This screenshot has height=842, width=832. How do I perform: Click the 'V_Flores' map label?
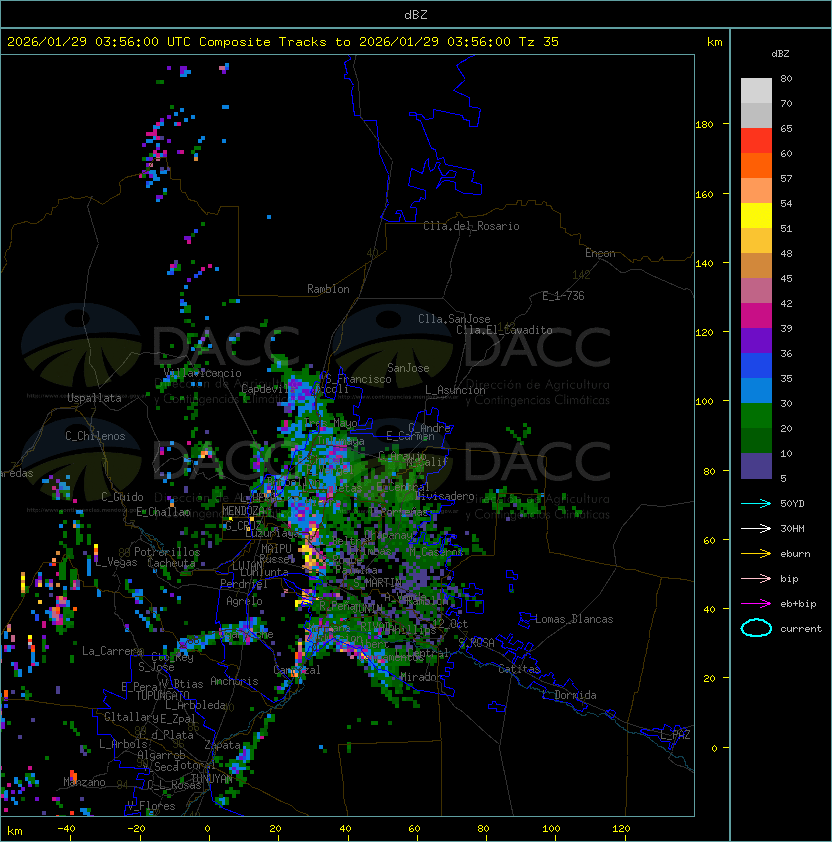click(151, 805)
